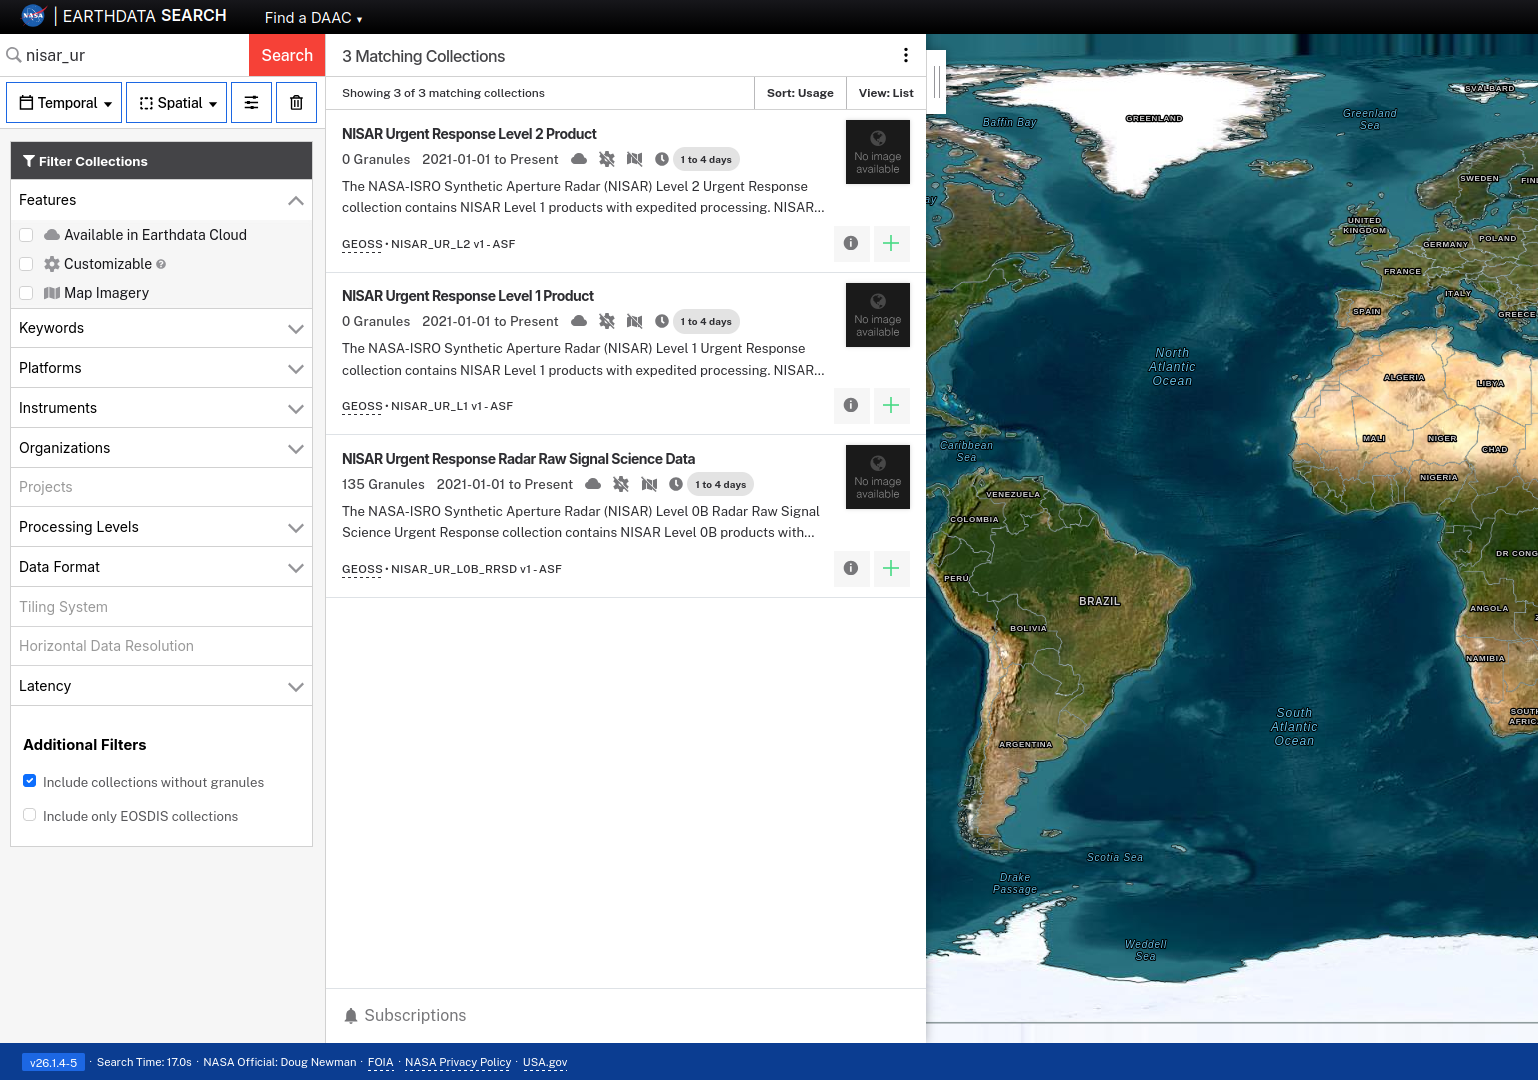Change Sort: Usage option
Screen dimensions: 1538x1080
(x=800, y=93)
